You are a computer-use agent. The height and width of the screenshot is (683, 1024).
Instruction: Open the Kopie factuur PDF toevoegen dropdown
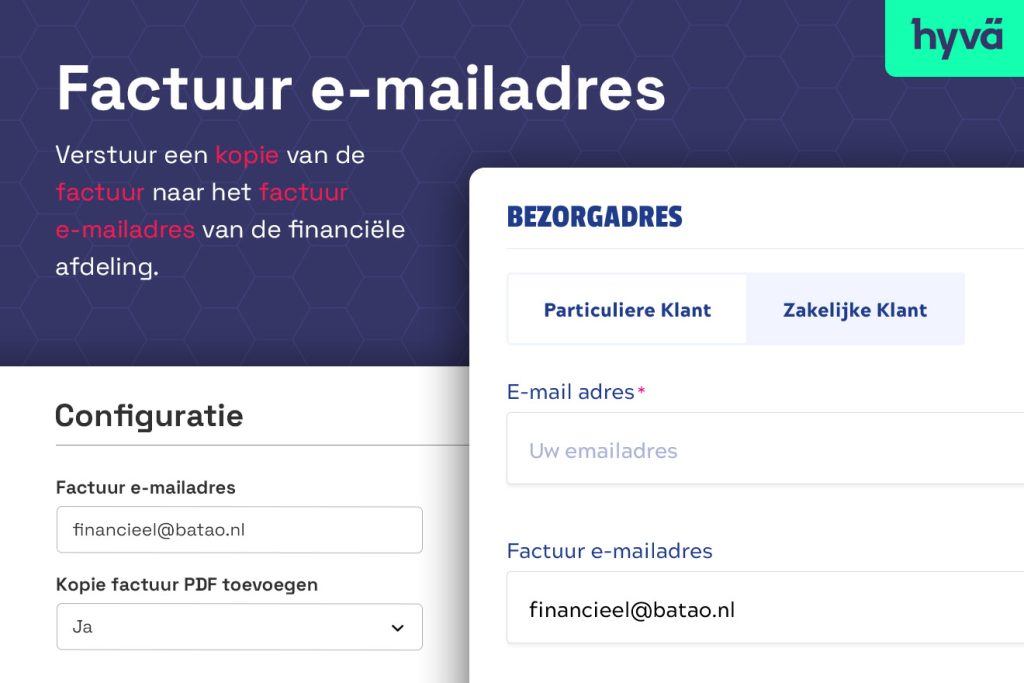click(239, 627)
